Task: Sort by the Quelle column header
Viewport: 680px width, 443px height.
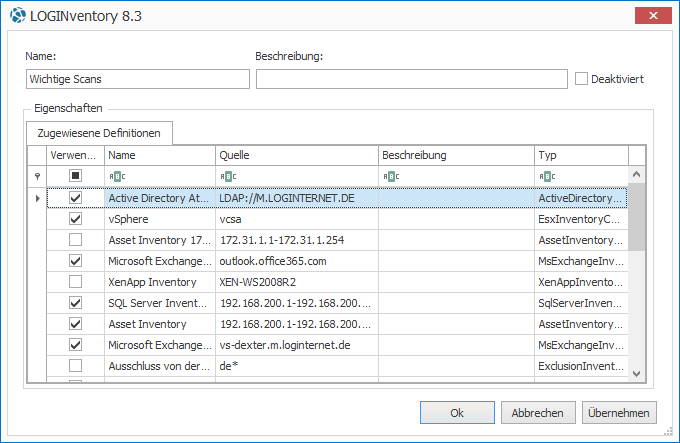Action: [297, 155]
